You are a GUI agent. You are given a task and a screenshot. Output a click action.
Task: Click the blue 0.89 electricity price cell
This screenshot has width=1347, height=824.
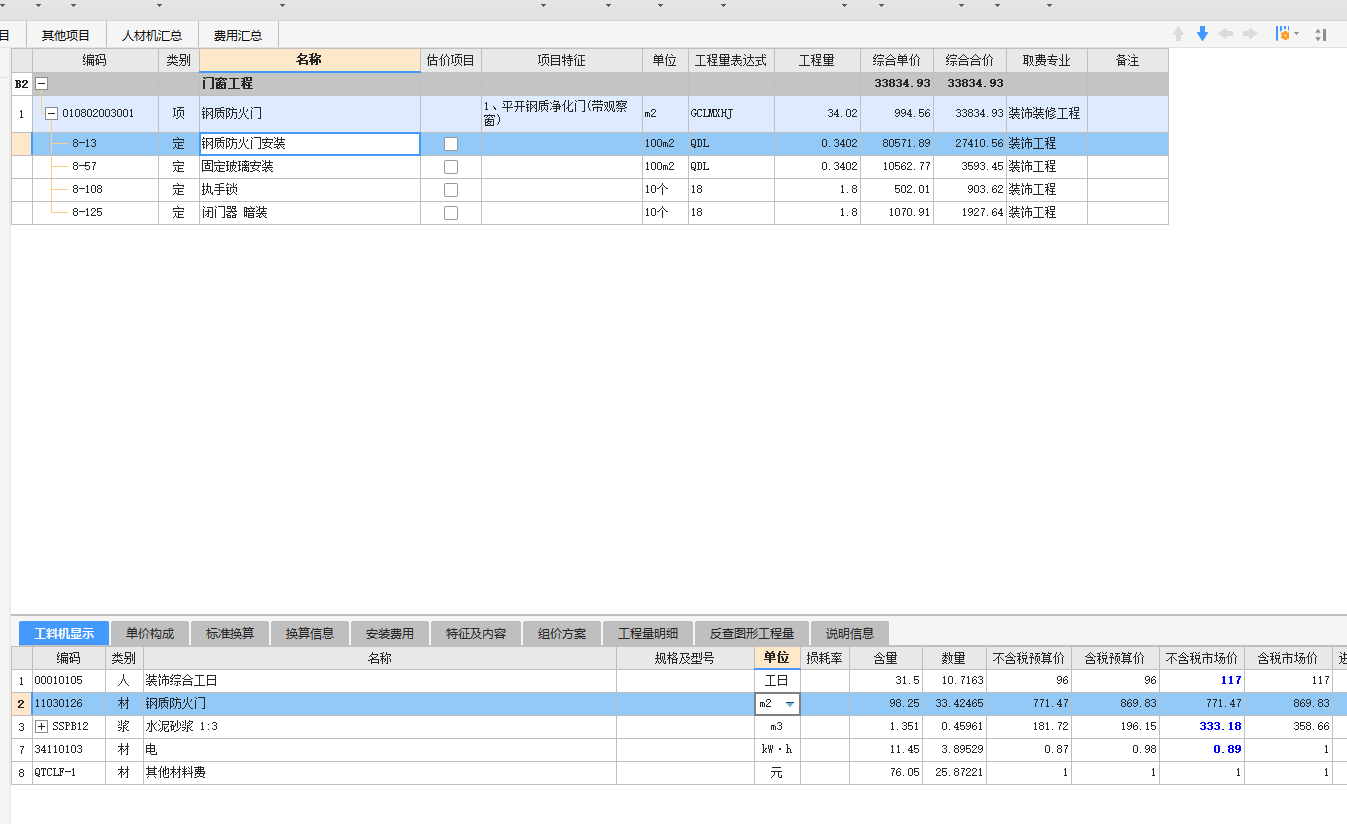(1202, 750)
